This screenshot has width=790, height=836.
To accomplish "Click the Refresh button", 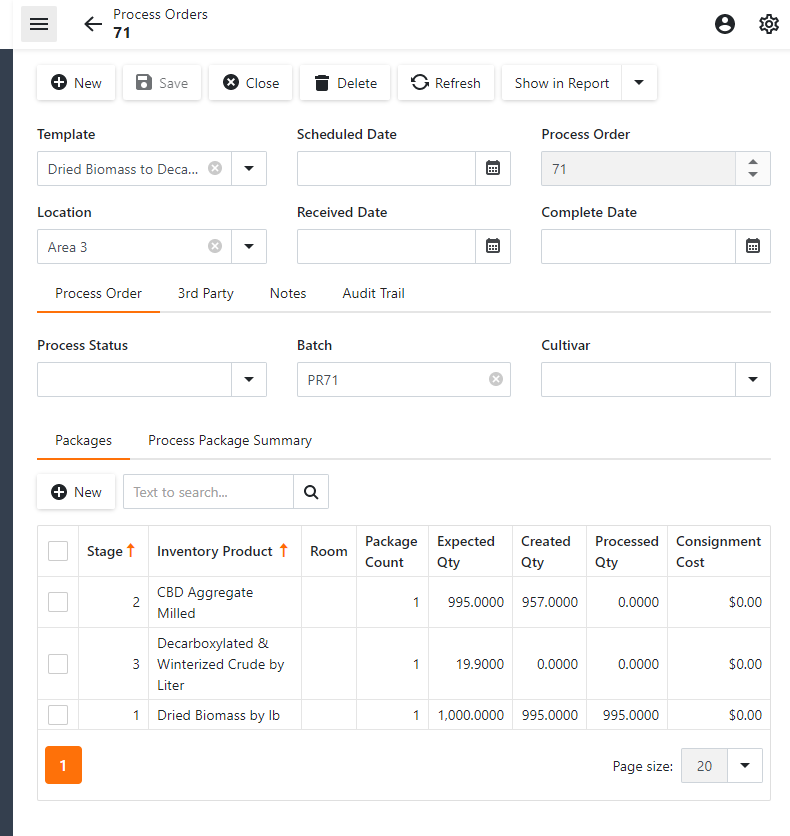I will click(445, 83).
